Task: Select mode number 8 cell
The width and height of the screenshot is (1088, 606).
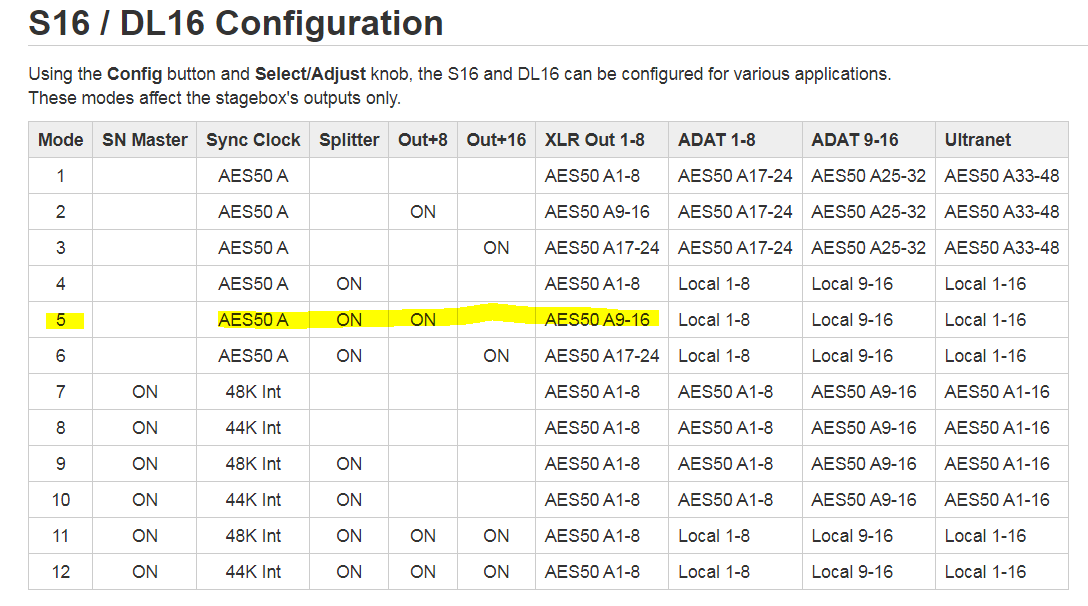Action: coord(60,428)
